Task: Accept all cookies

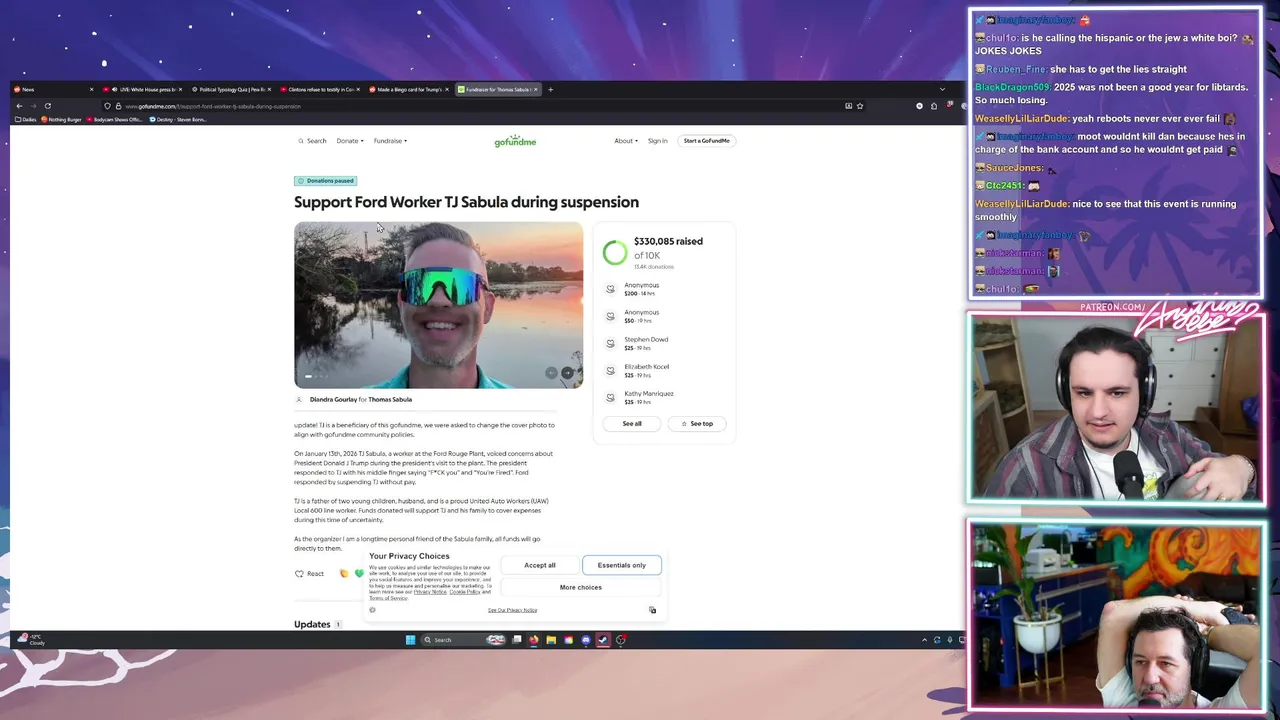Action: point(540,566)
